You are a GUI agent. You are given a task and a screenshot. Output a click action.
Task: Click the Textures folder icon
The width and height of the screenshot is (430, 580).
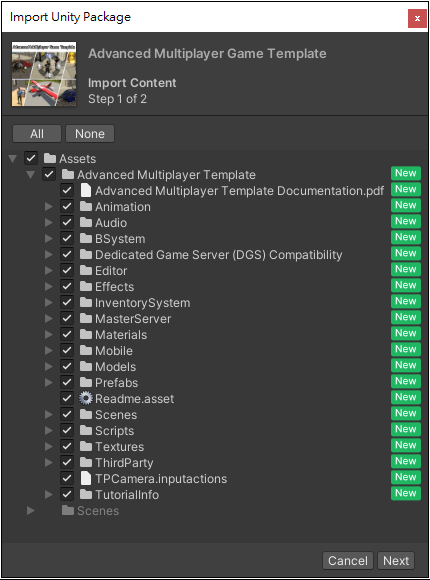(86, 446)
